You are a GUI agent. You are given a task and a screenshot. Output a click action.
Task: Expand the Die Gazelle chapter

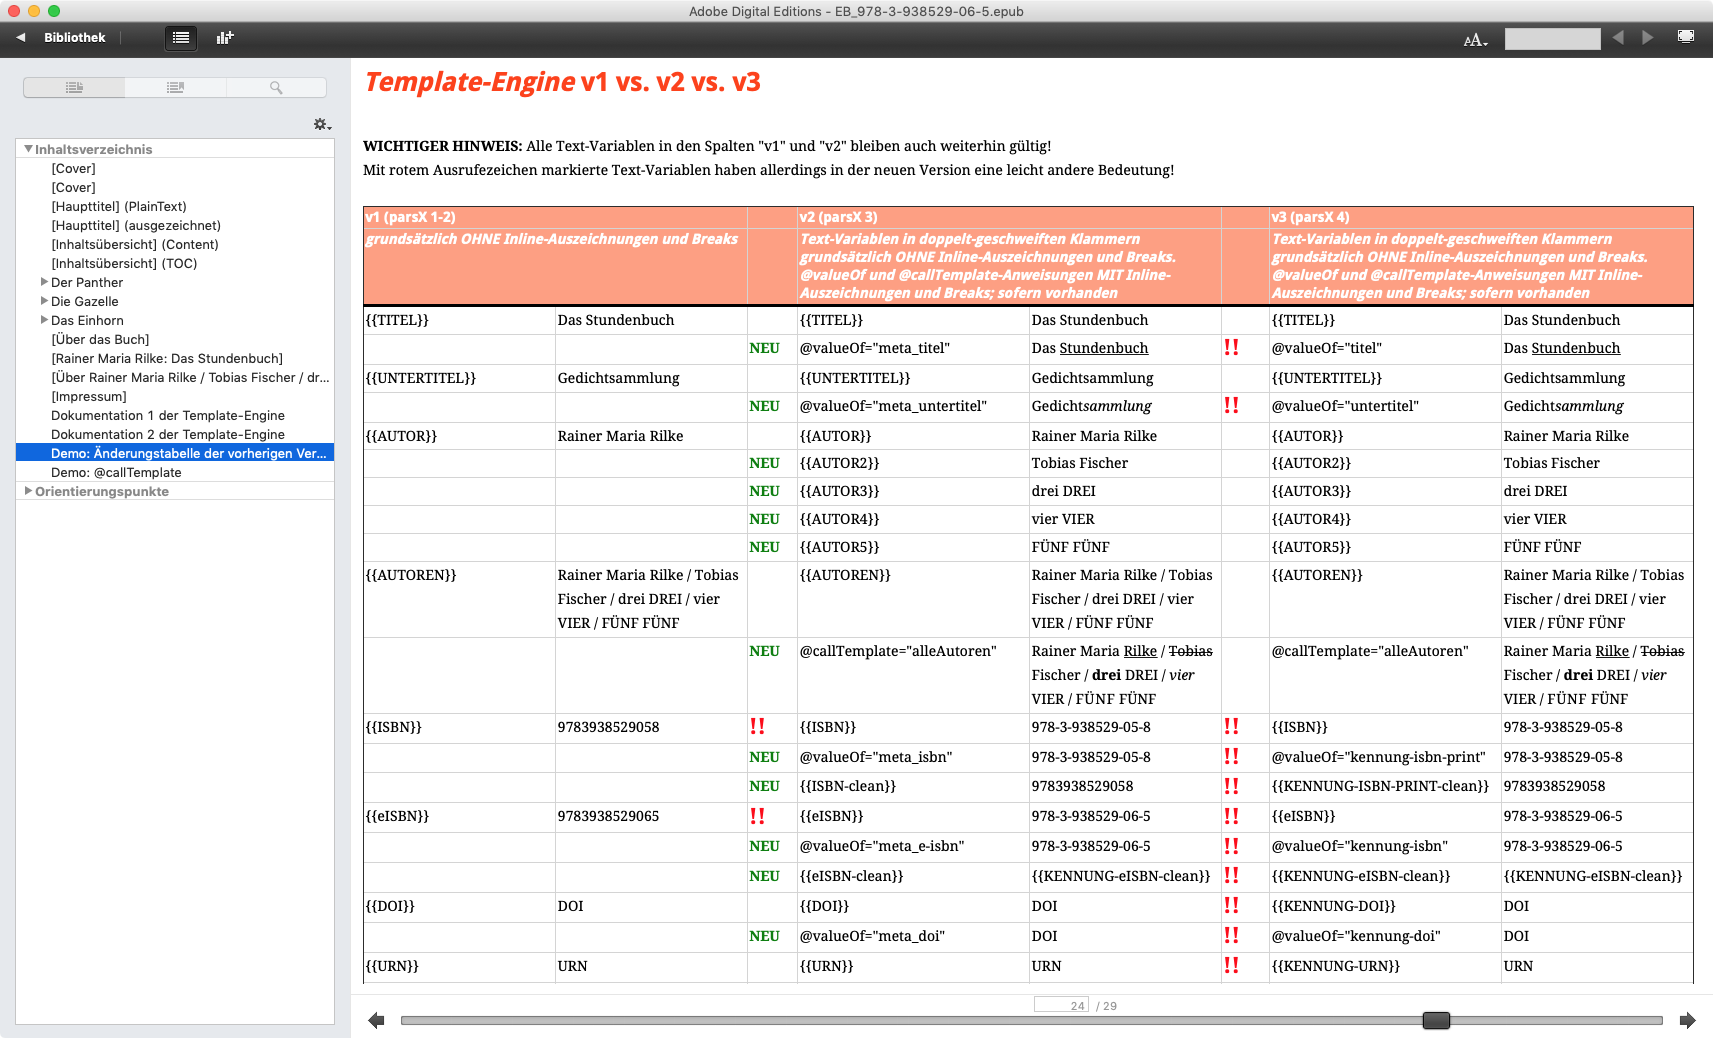click(44, 301)
